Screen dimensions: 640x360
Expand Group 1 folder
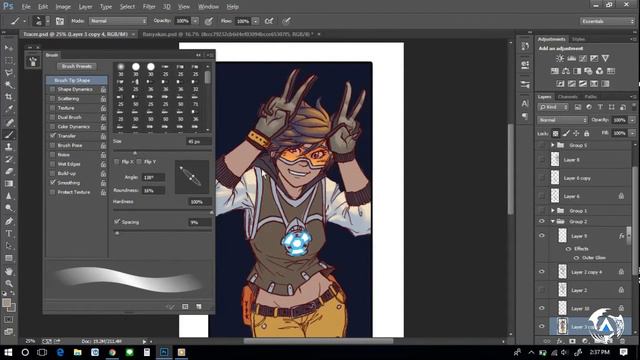(553, 211)
